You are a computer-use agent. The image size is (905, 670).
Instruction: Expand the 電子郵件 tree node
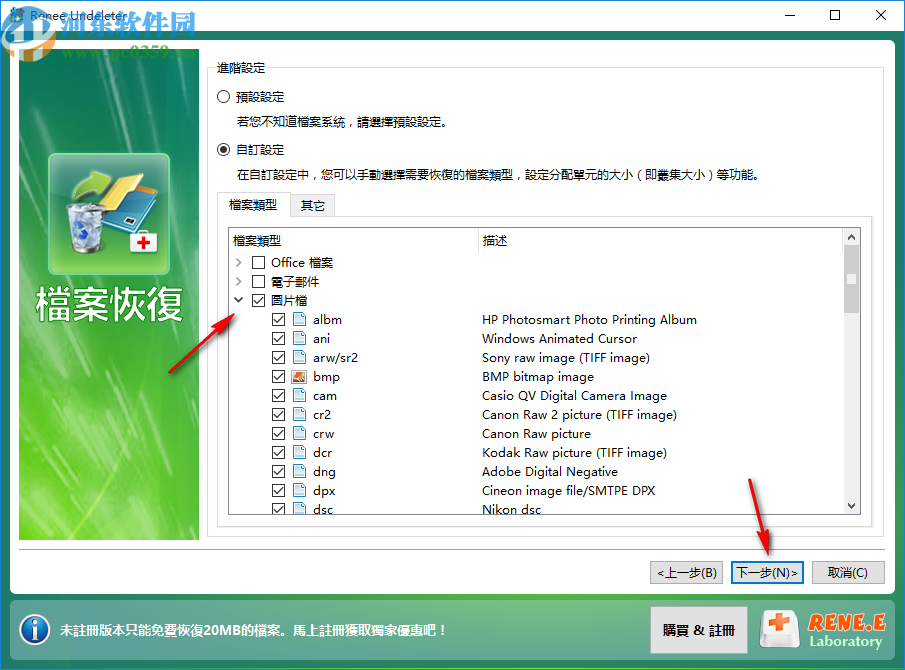239,282
